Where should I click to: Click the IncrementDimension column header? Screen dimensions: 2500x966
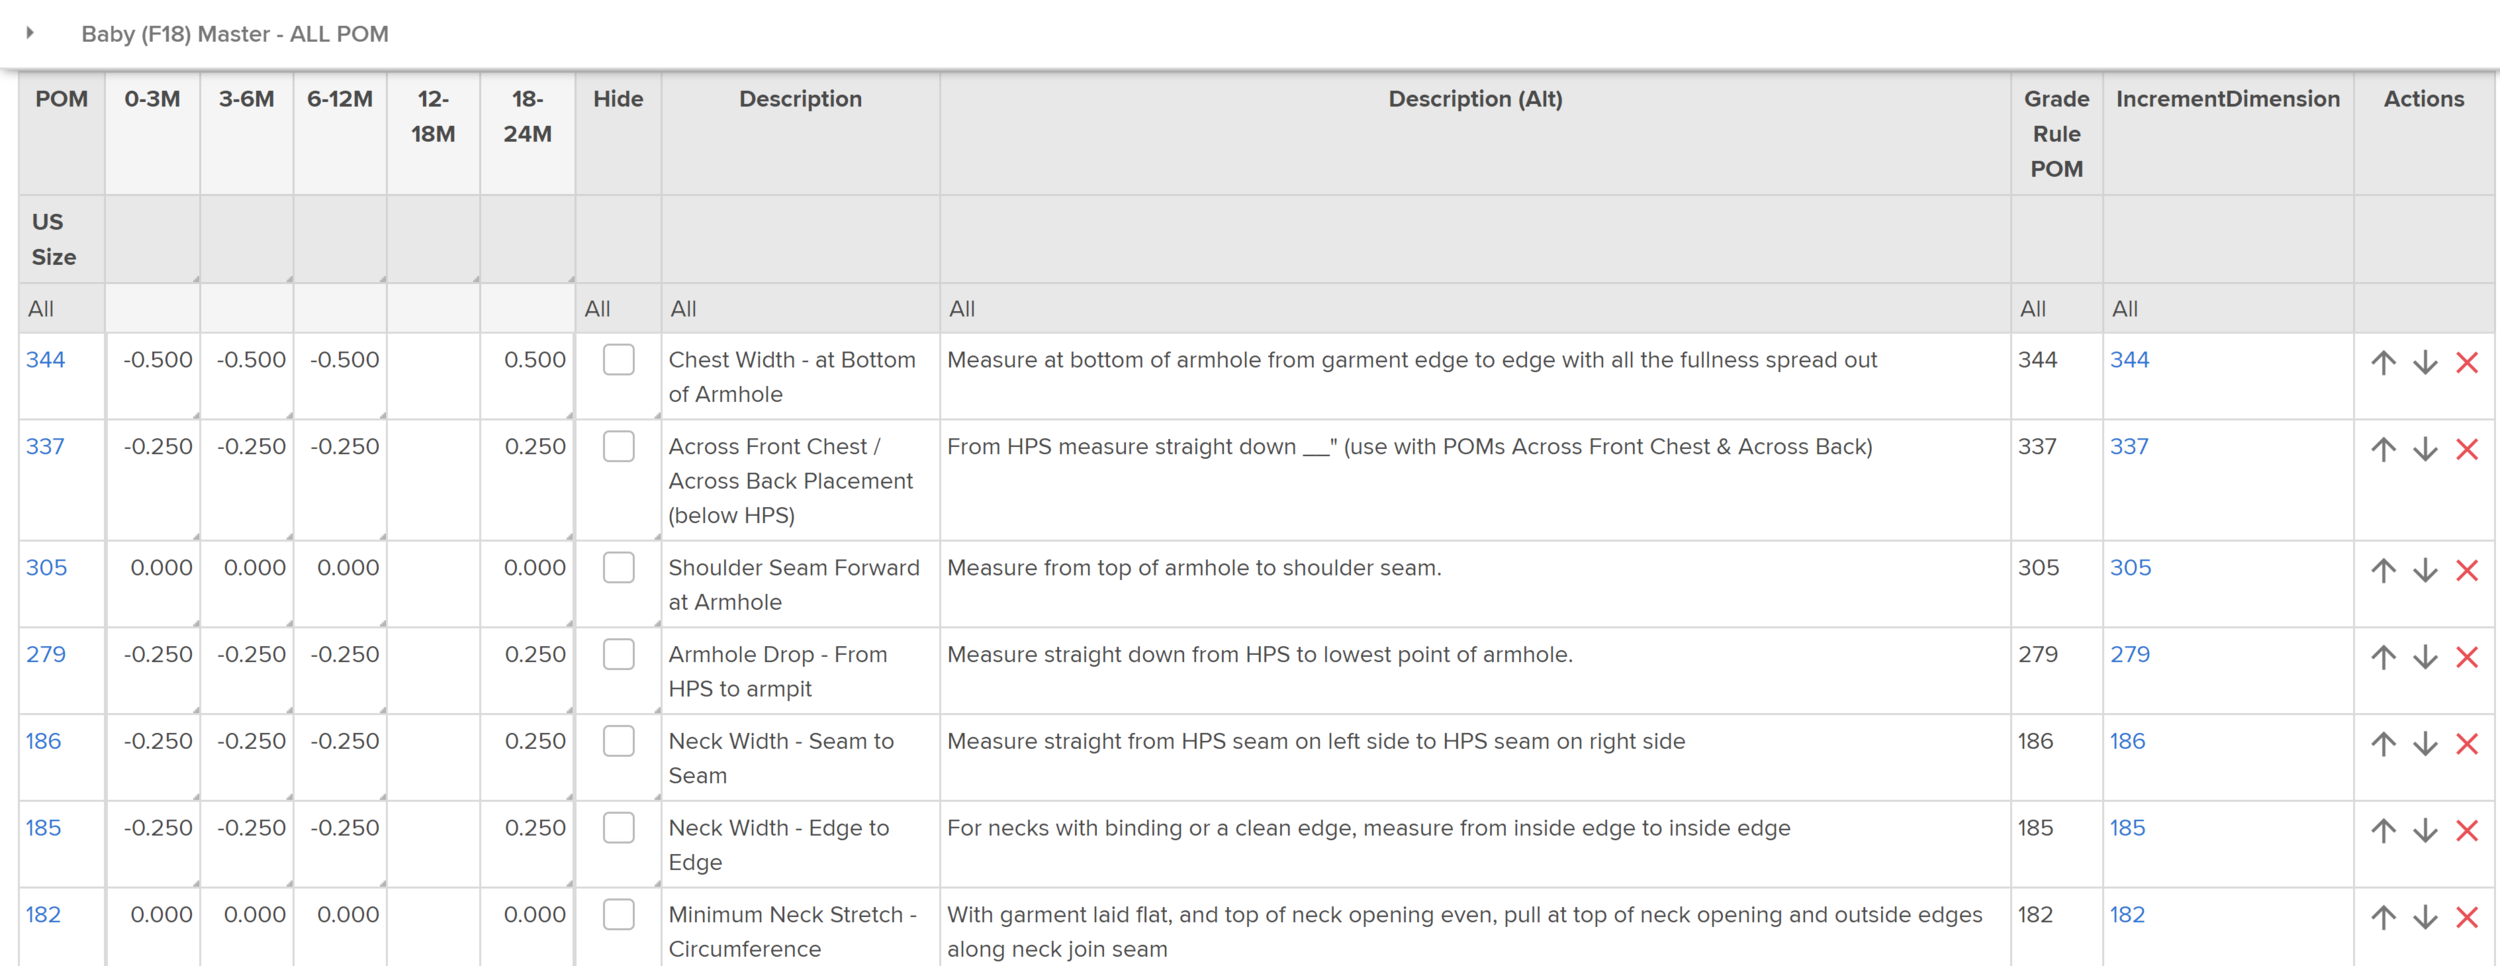point(2227,99)
